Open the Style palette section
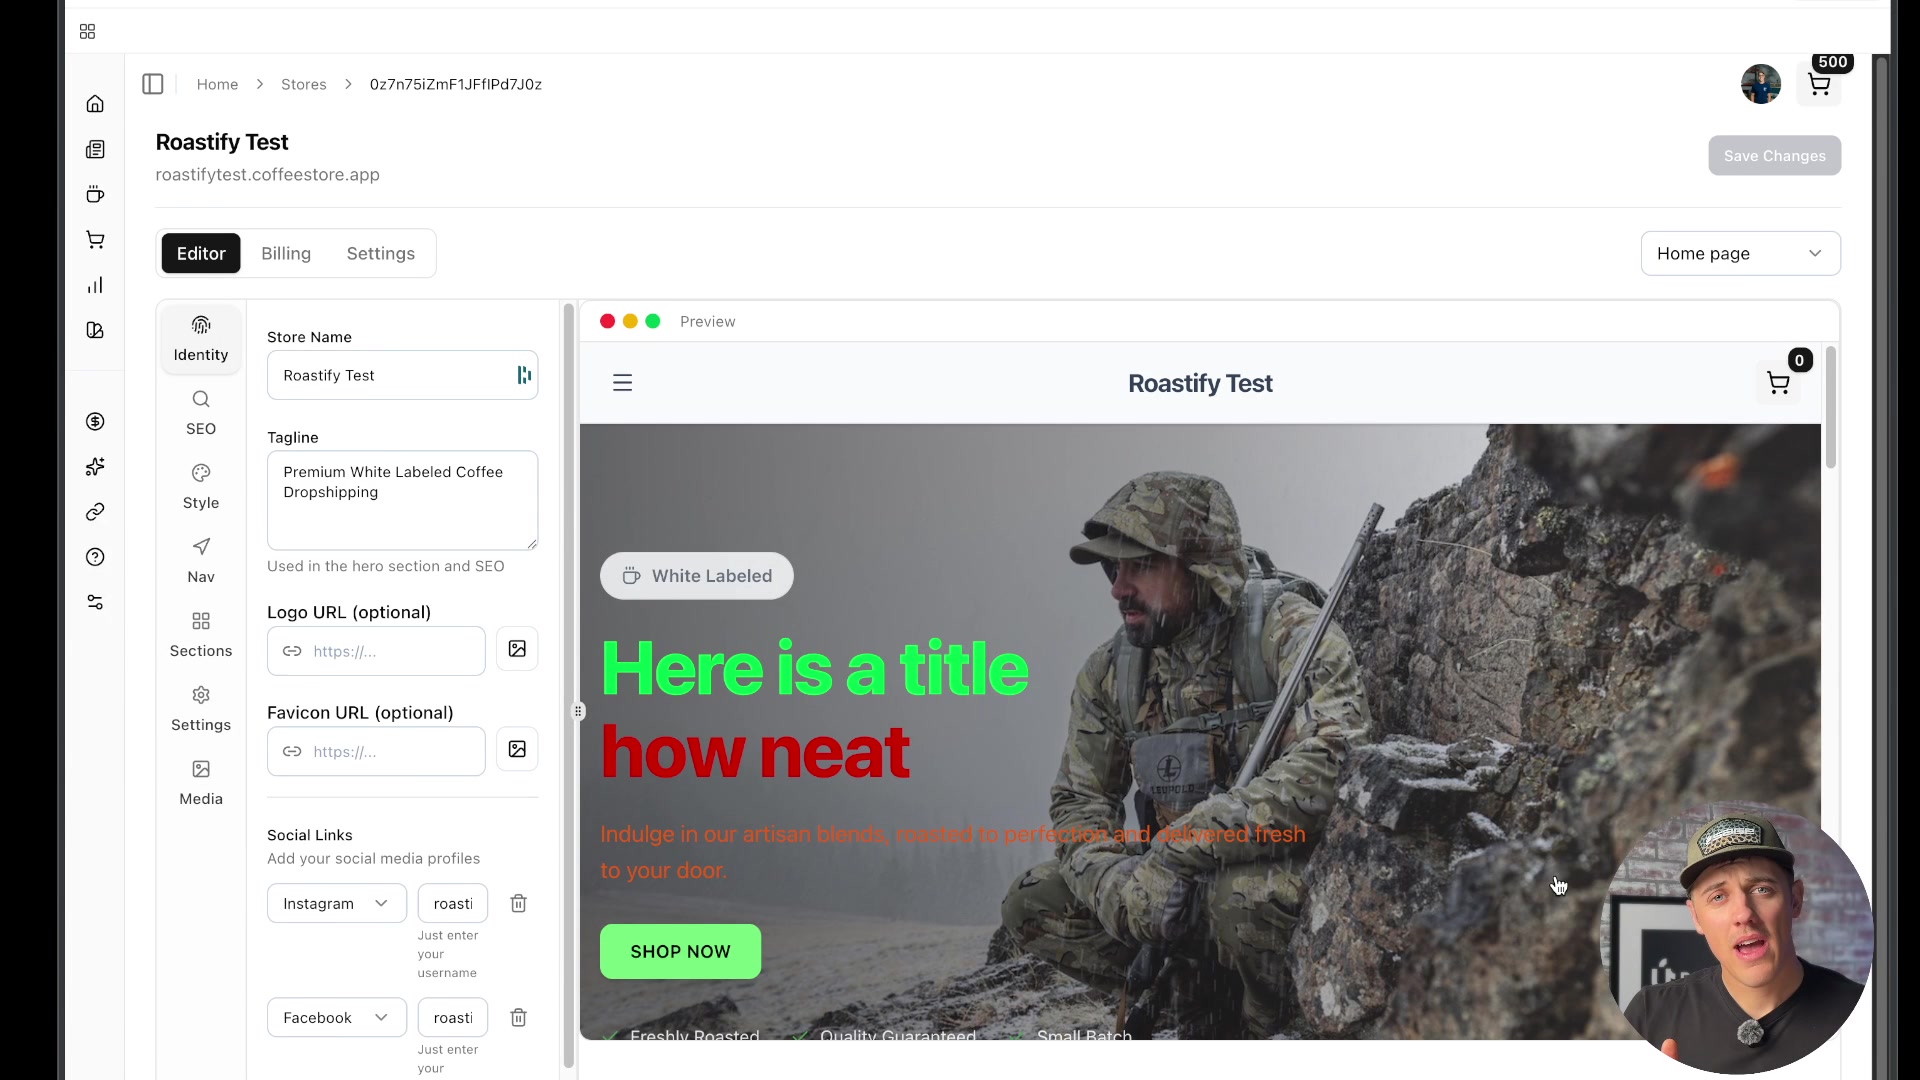1920x1080 pixels. (x=201, y=486)
